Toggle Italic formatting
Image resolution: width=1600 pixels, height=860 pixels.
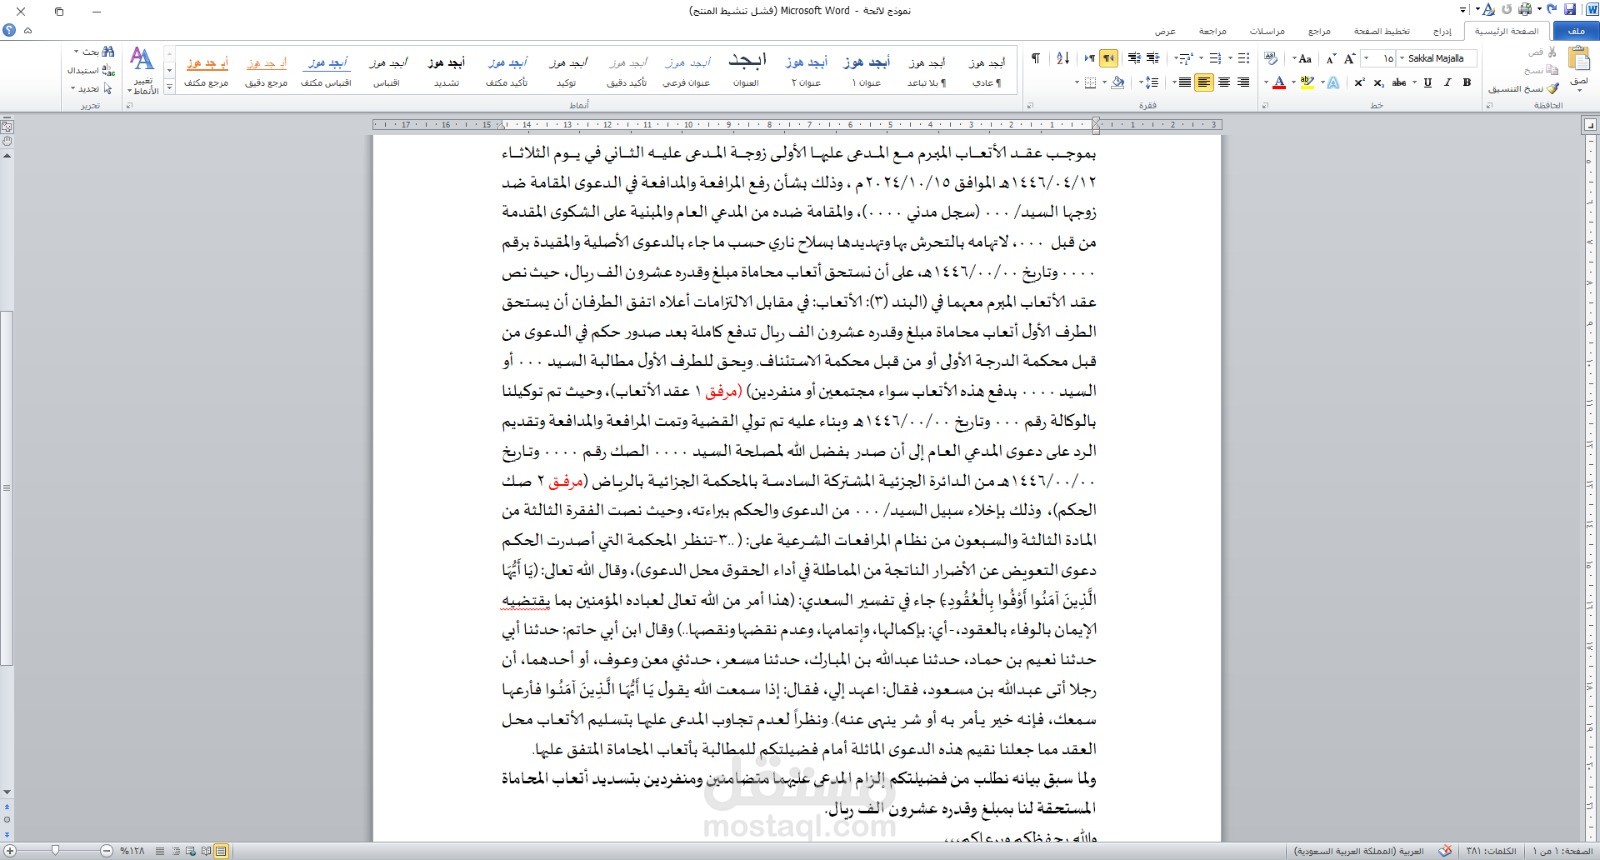coord(1447,82)
